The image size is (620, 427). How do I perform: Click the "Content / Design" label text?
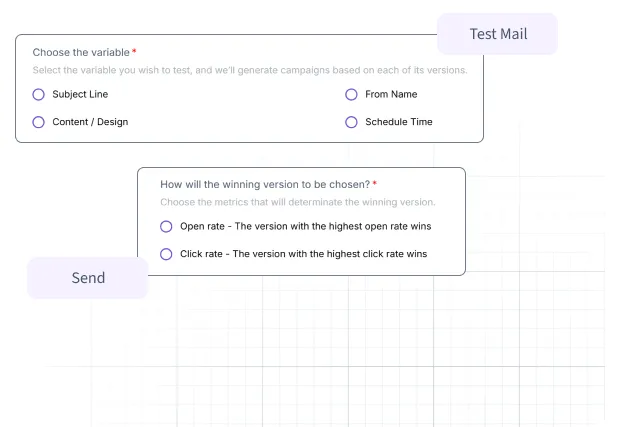pos(90,122)
